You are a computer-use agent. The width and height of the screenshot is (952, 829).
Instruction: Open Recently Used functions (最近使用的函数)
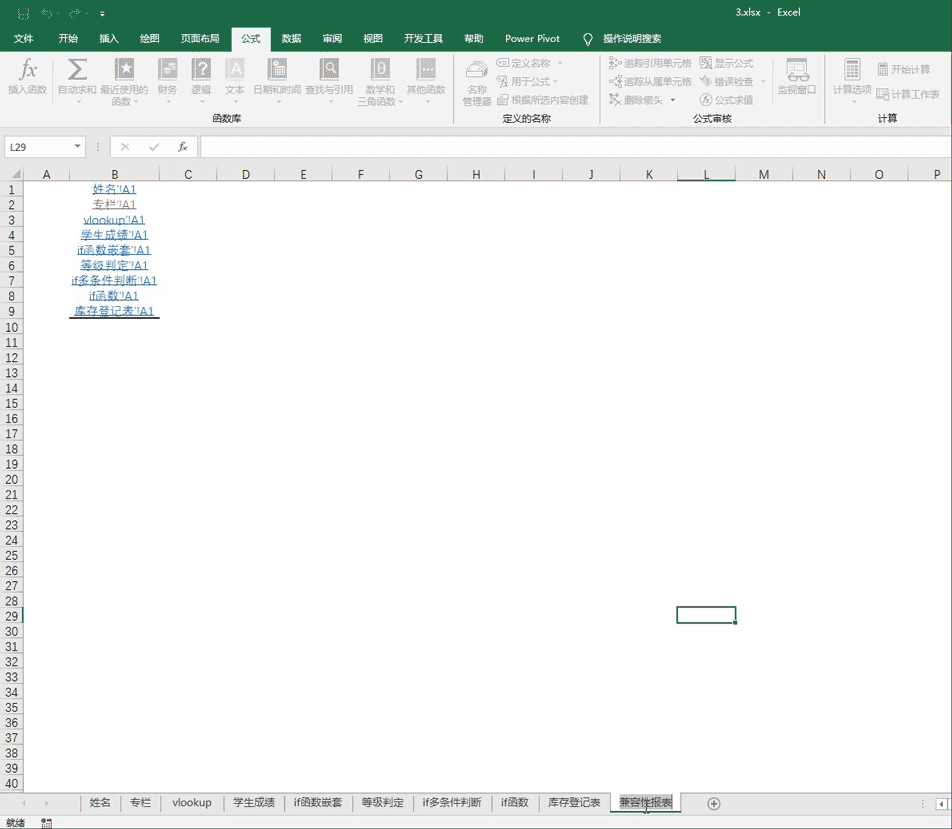(x=124, y=81)
